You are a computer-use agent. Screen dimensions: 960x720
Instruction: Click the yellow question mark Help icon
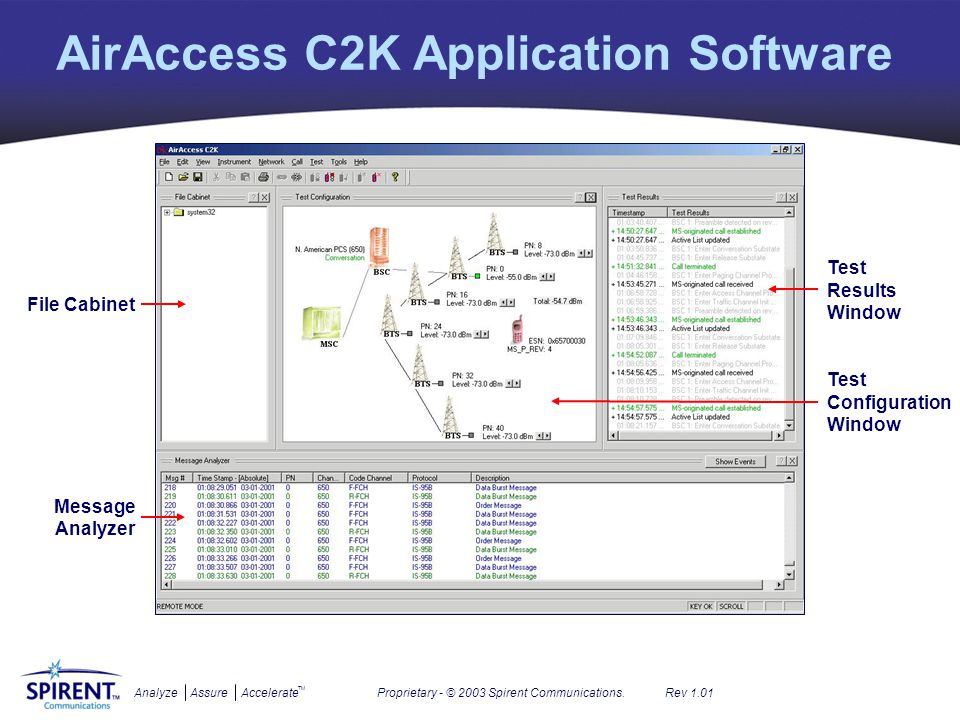pyautogui.click(x=396, y=178)
